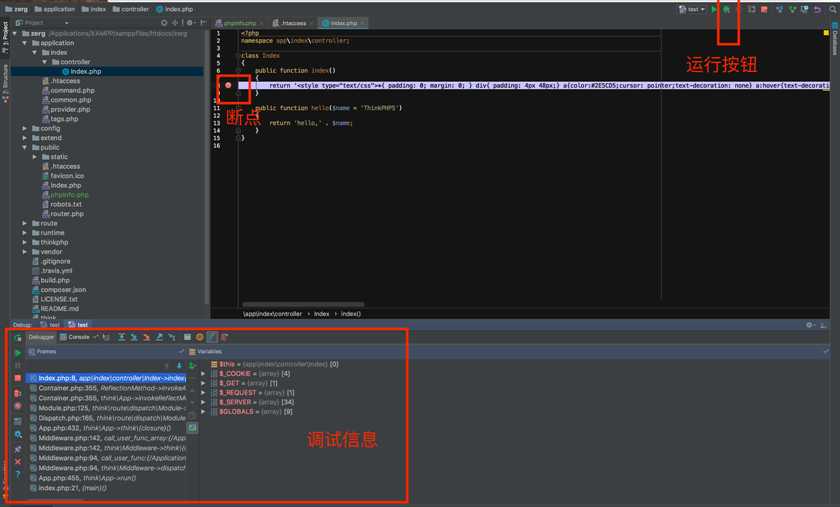Expand the $GLOBALS variable
Image resolution: width=840 pixels, height=507 pixels.
point(203,412)
